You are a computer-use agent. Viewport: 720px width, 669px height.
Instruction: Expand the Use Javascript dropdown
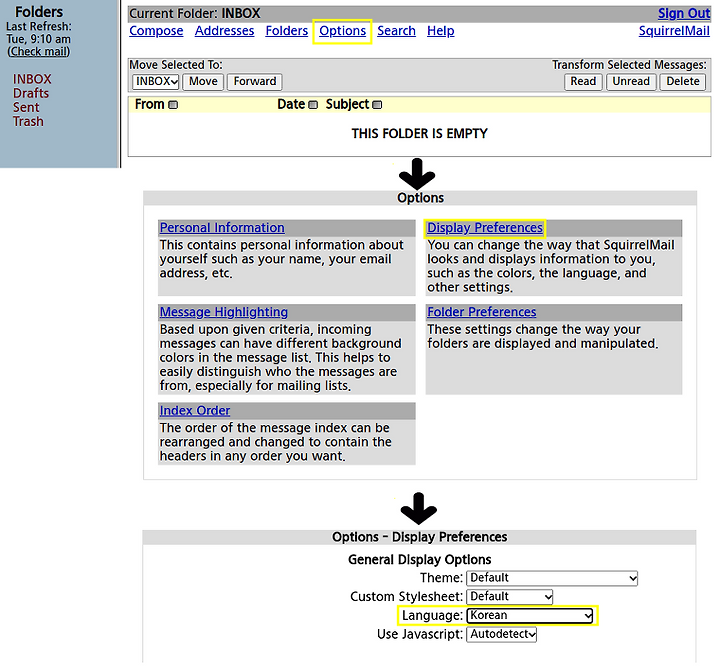click(501, 635)
